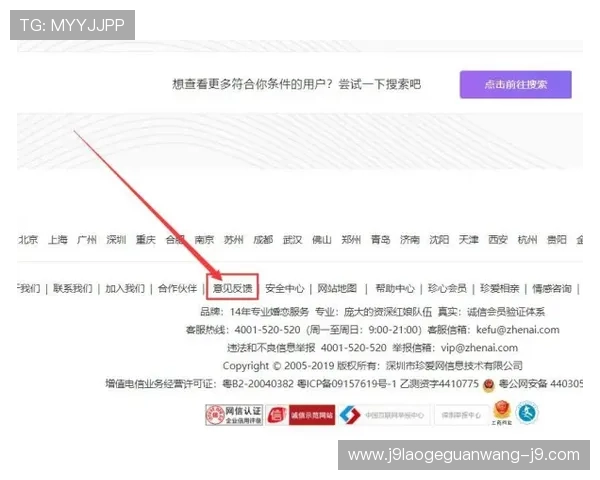Click the round blue certification icon
The image size is (600, 480).
click(527, 413)
